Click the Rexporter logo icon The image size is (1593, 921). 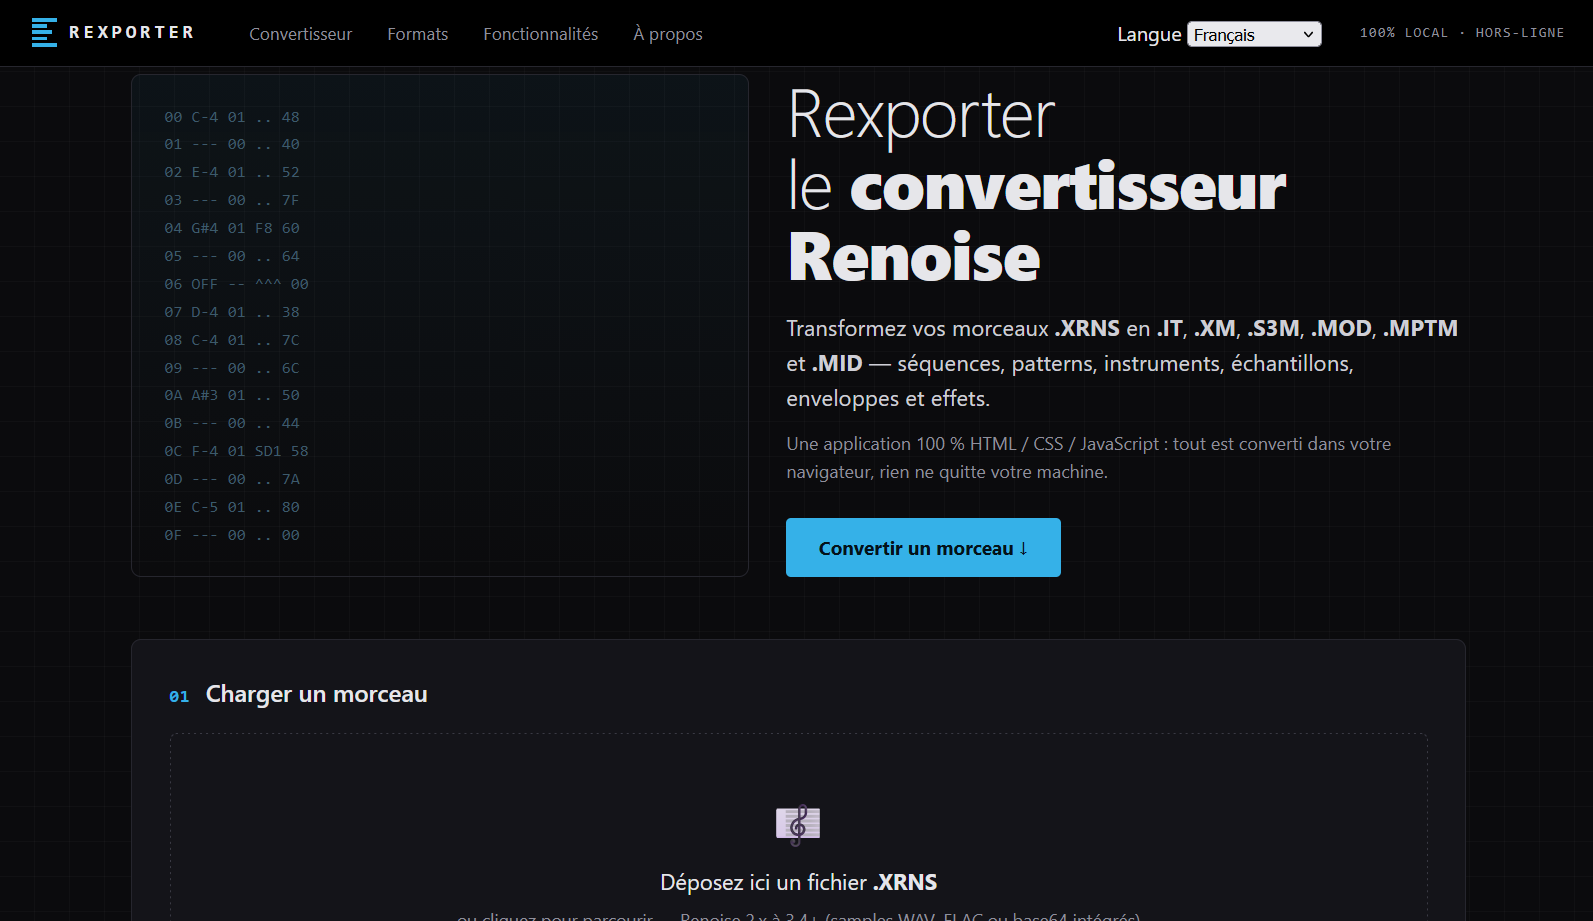click(x=44, y=33)
